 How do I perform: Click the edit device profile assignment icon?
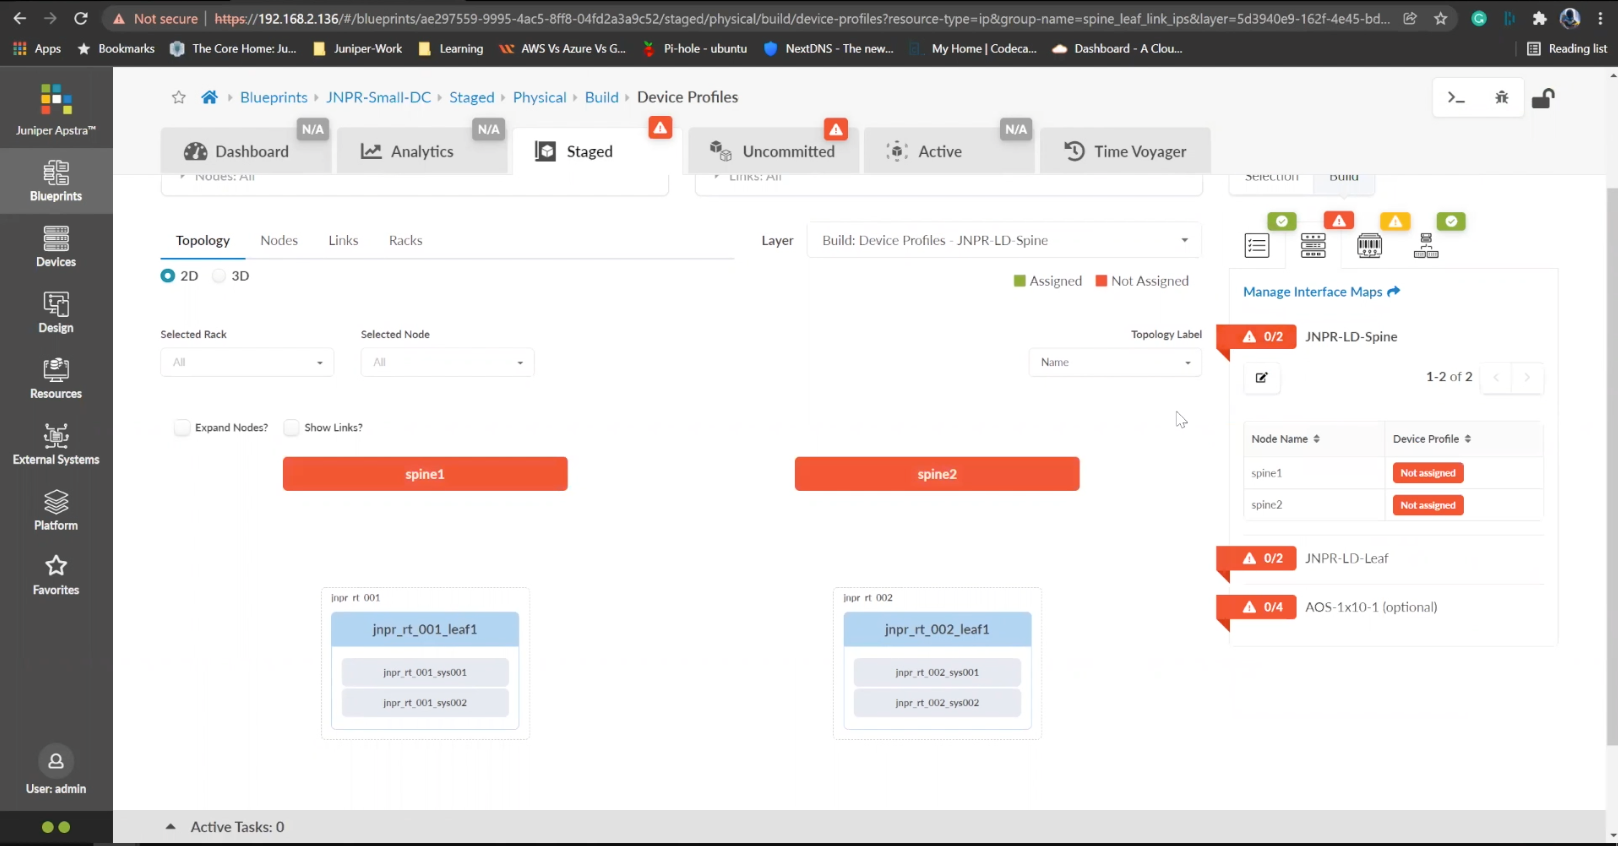(x=1262, y=377)
